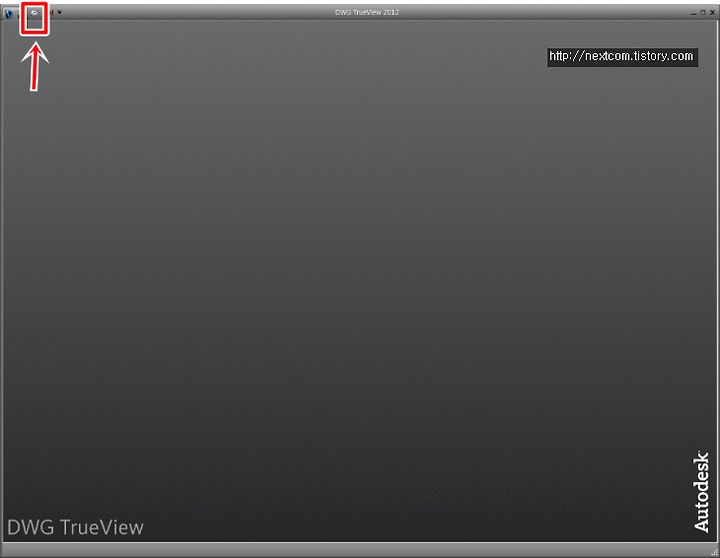The height and width of the screenshot is (558, 720).
Task: Click the Open file icon in quick access toolbar
Action: (x=34, y=13)
